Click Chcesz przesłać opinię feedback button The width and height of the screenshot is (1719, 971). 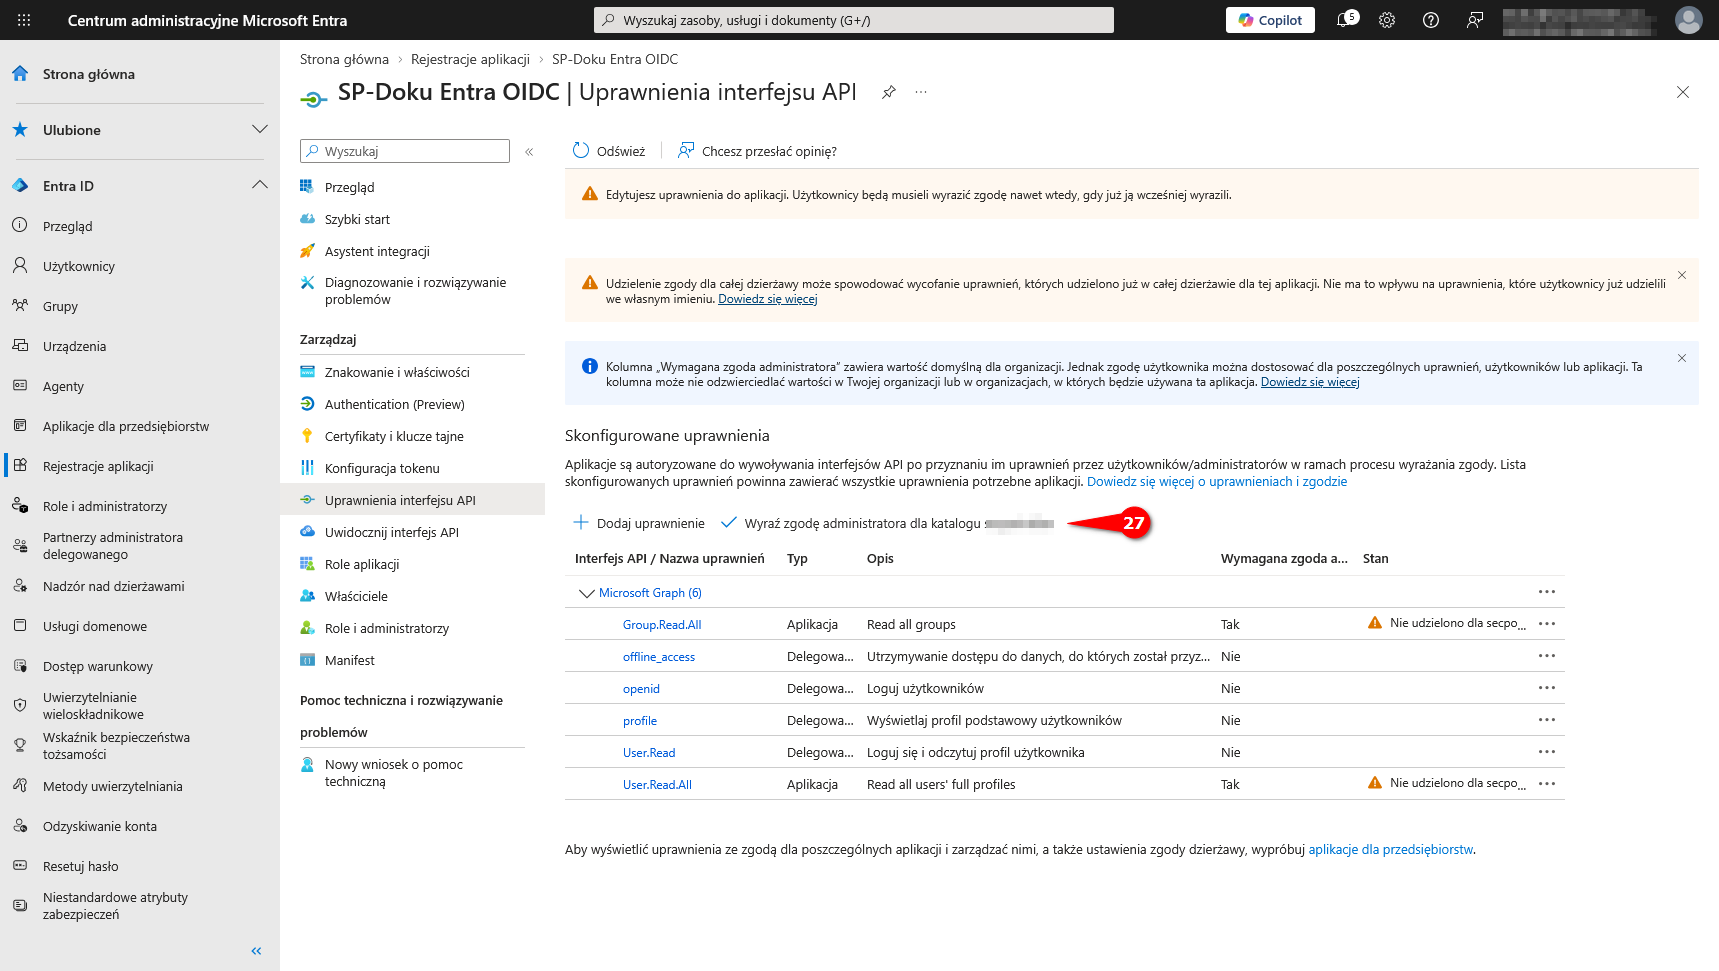point(757,151)
